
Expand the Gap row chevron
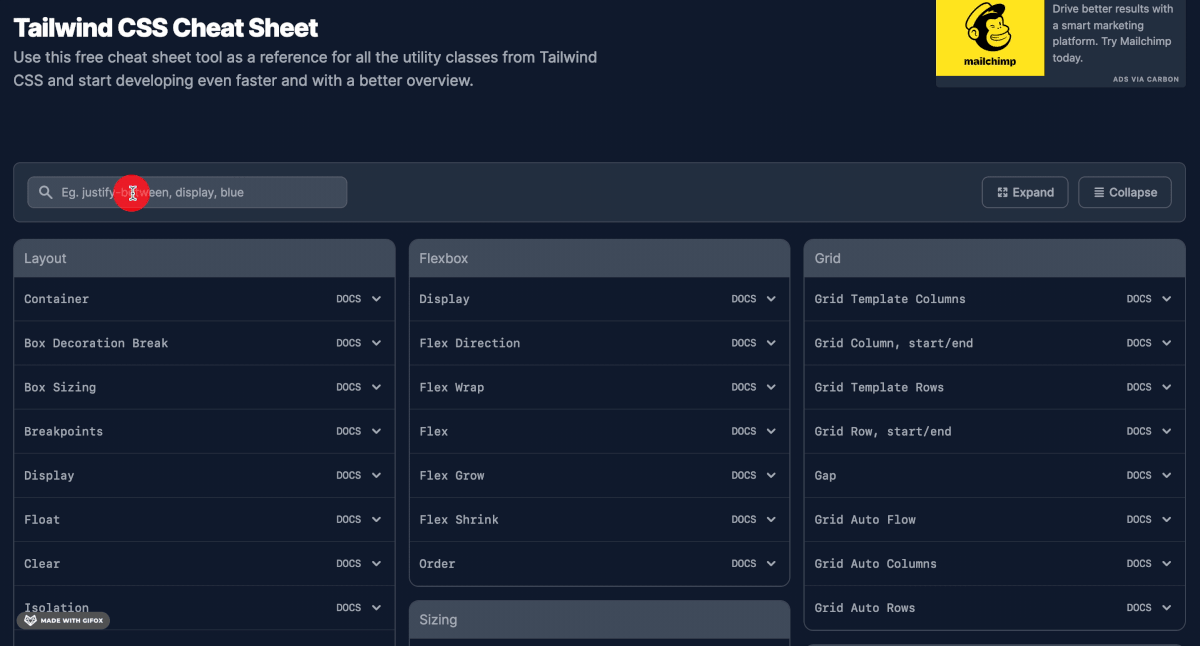click(x=1166, y=475)
